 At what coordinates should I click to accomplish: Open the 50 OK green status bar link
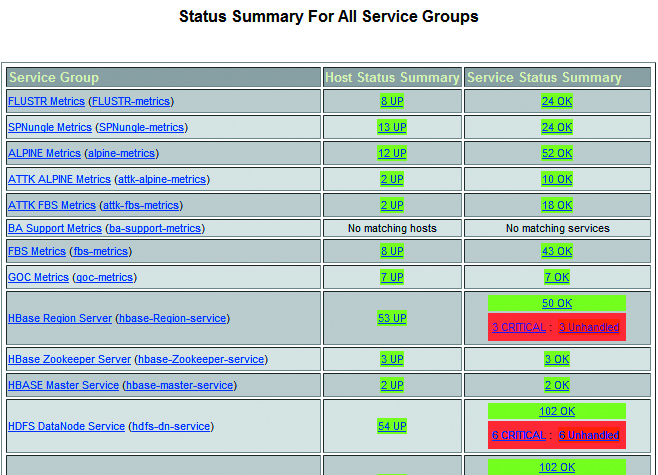(557, 303)
